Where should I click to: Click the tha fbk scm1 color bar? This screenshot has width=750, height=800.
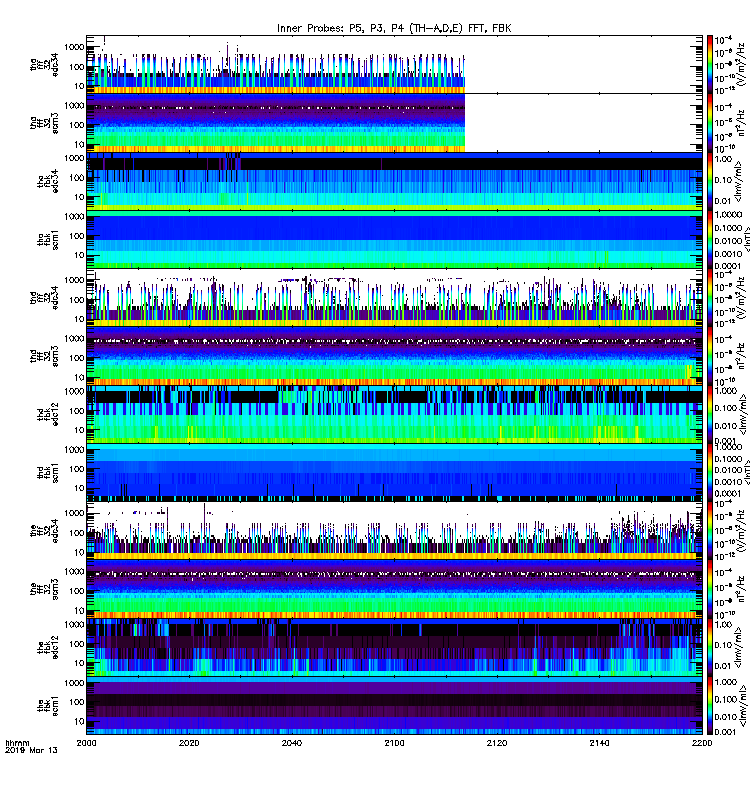point(710,239)
